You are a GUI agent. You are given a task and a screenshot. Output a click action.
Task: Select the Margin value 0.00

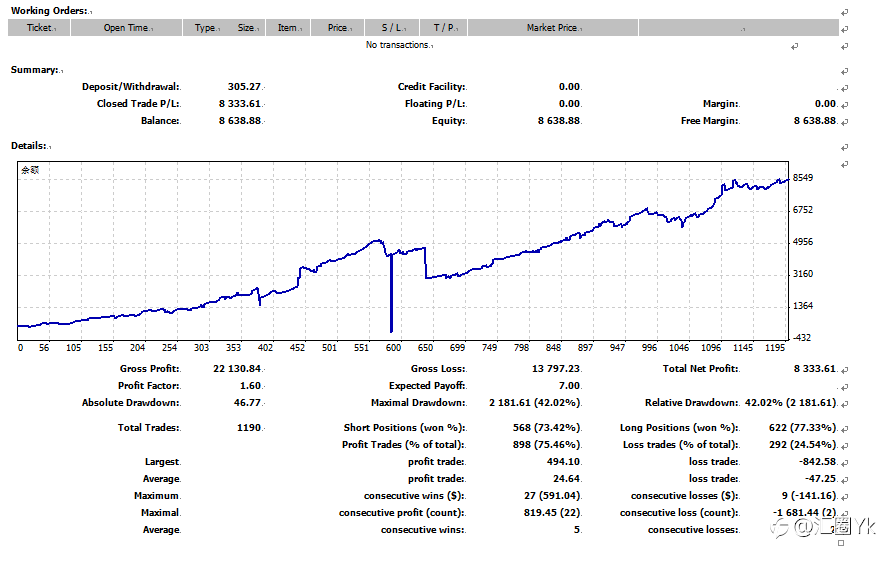click(x=825, y=104)
